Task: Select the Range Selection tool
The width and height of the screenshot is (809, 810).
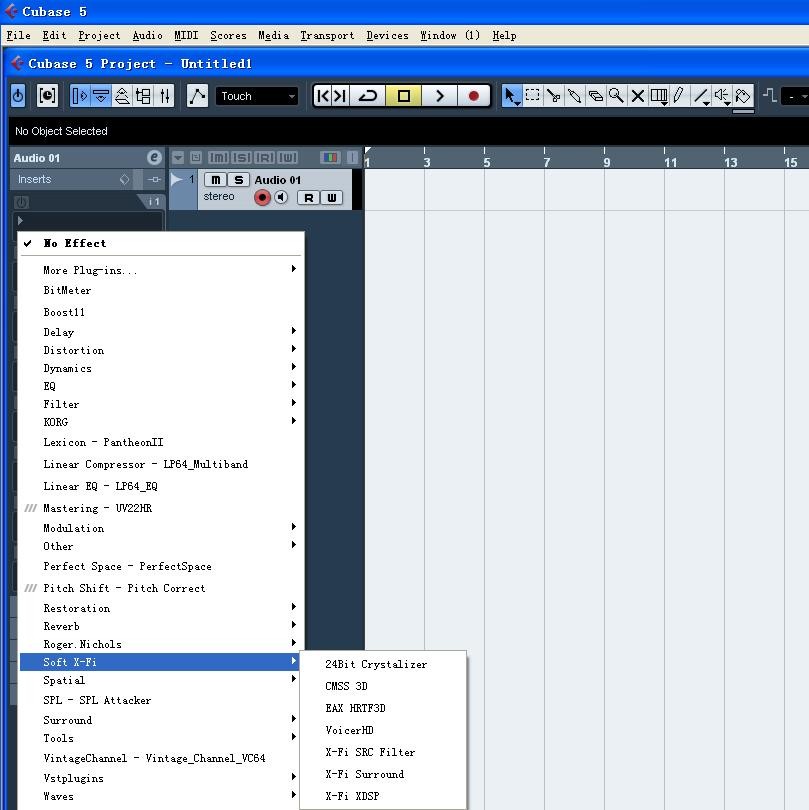Action: [532, 96]
